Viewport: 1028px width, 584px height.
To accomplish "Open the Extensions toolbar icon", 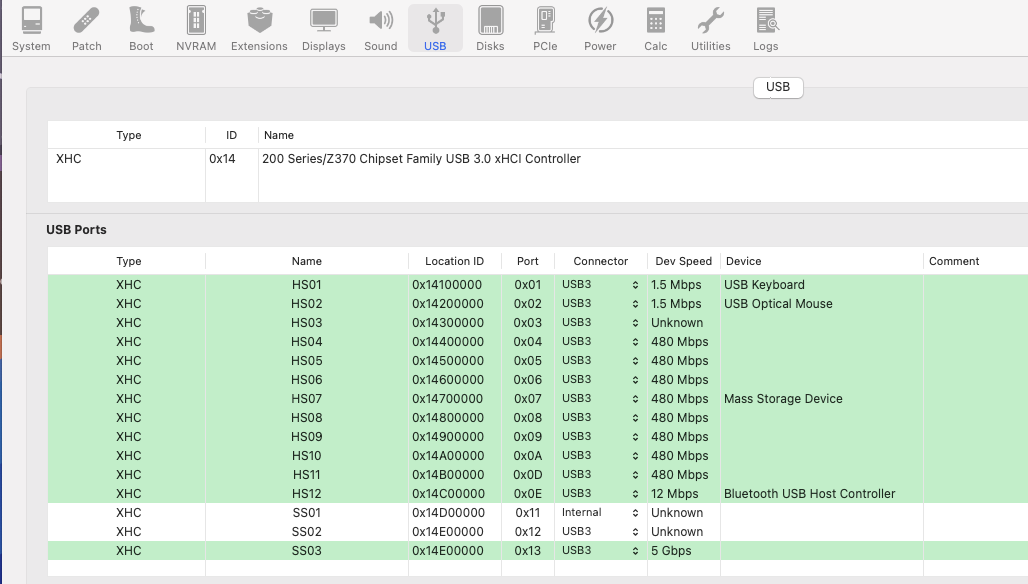I will (259, 28).
